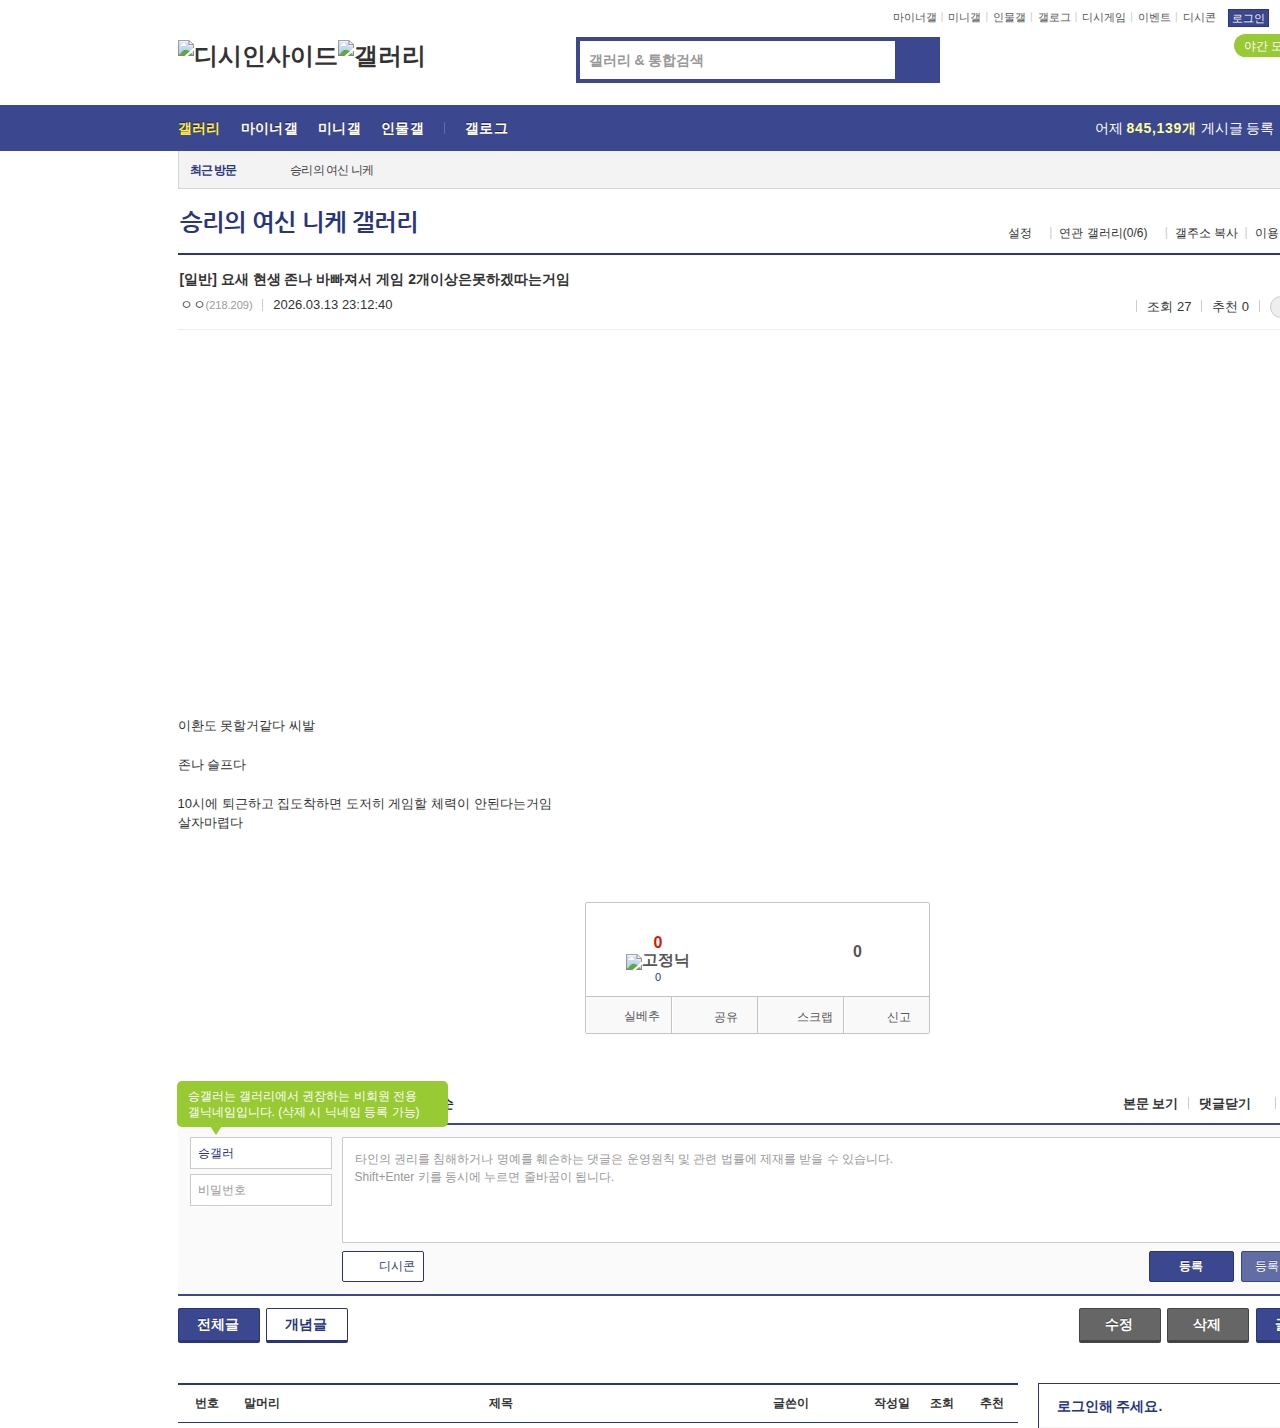Click the 어제 845,139개 게시글 등록 counter
The width and height of the screenshot is (1280, 1428).
[1184, 128]
